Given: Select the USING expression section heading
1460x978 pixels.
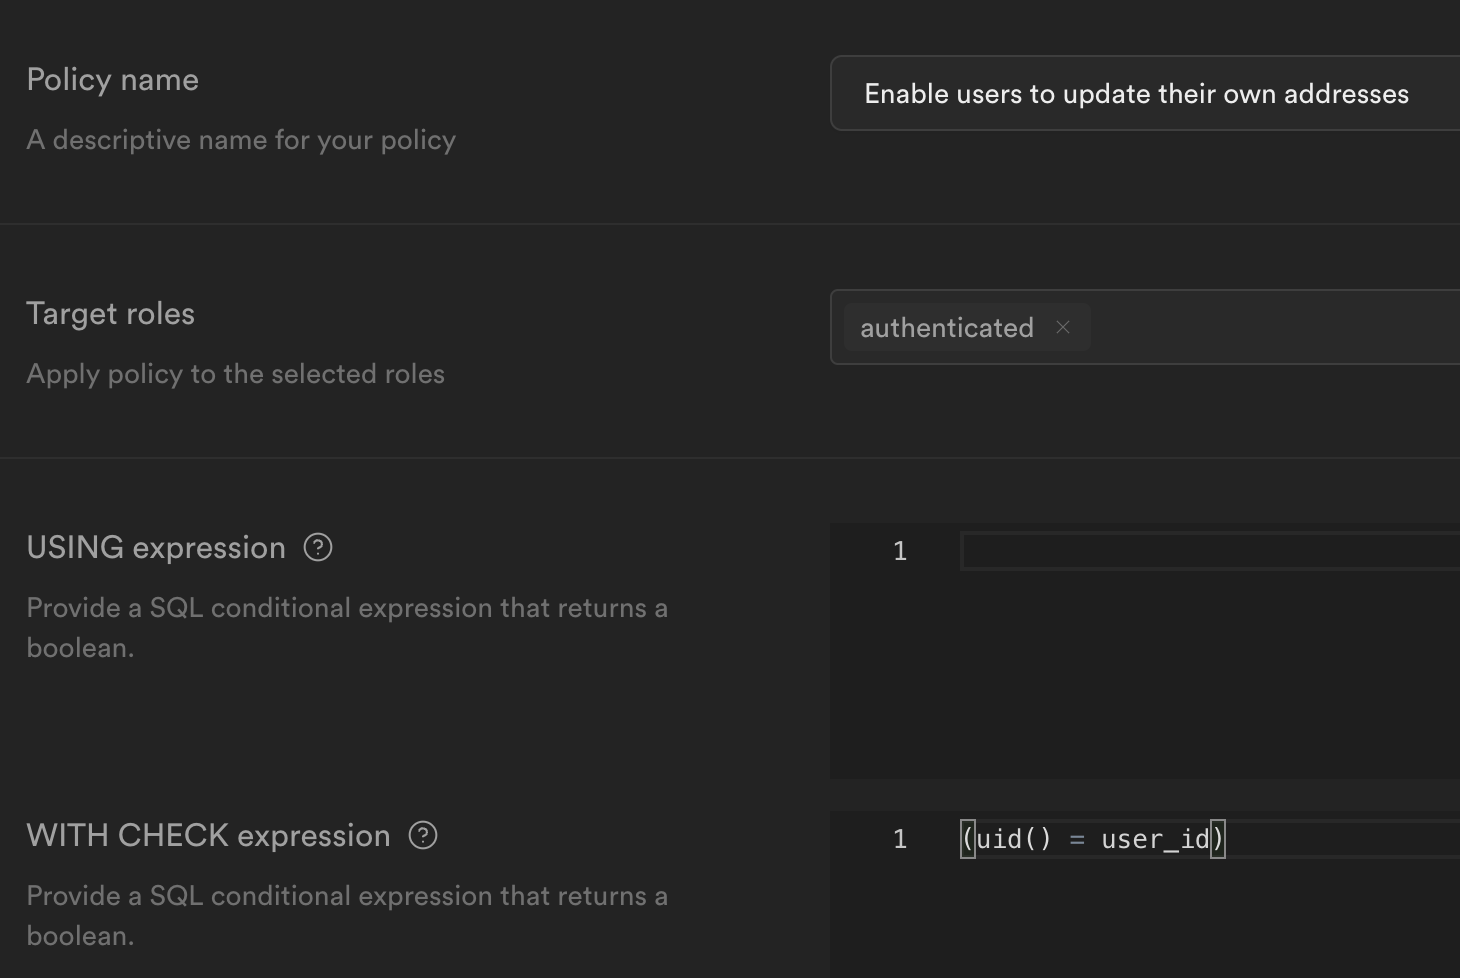Looking at the screenshot, I should 155,547.
